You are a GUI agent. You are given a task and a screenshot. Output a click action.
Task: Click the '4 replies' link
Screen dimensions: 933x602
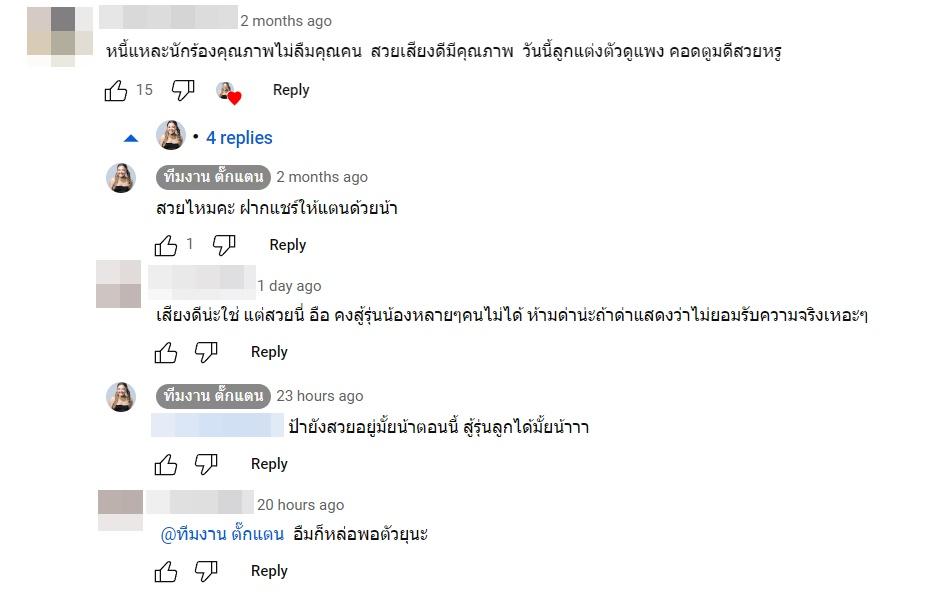coord(239,138)
